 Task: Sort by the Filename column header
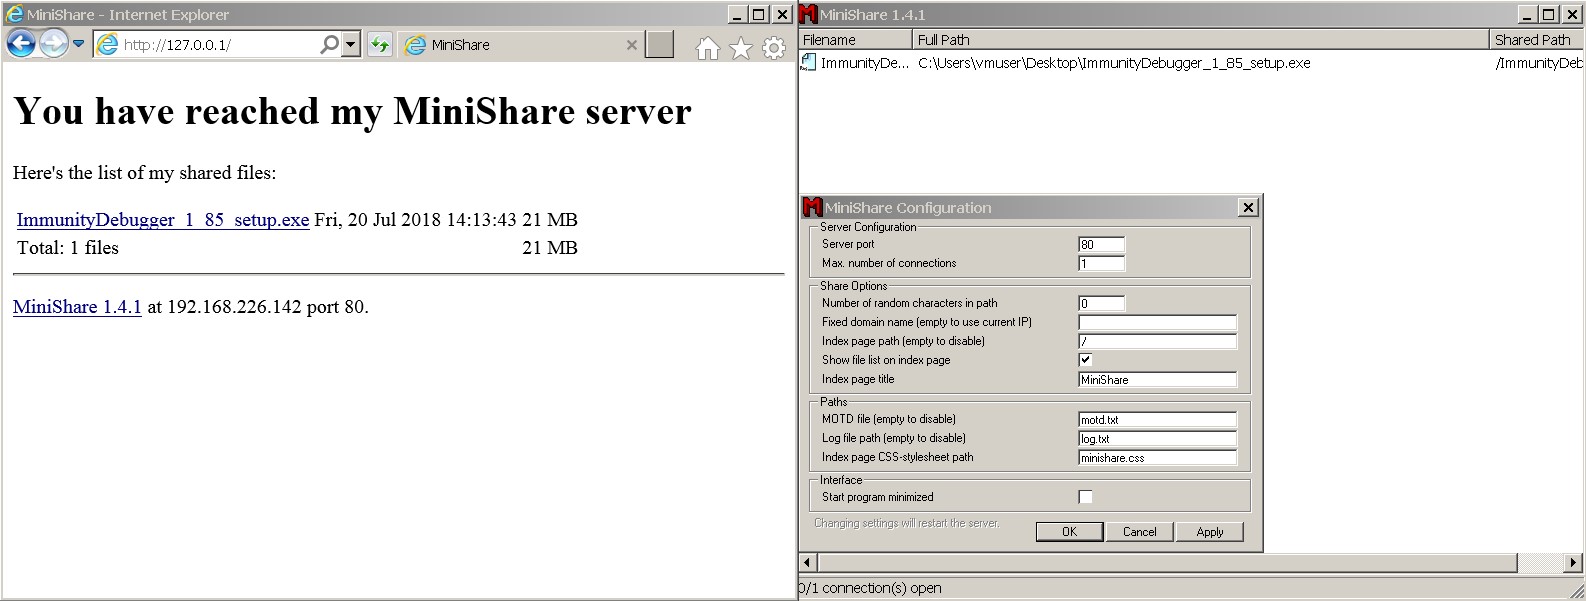point(856,40)
